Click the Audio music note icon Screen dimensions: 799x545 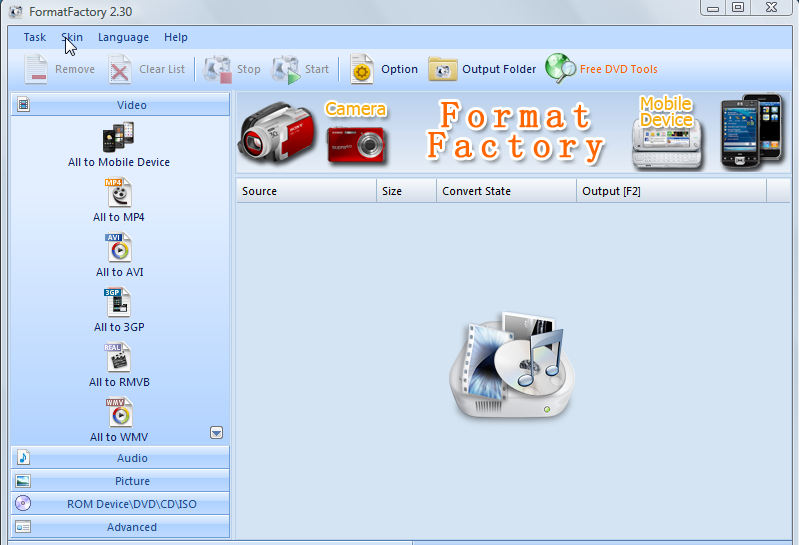click(23, 457)
